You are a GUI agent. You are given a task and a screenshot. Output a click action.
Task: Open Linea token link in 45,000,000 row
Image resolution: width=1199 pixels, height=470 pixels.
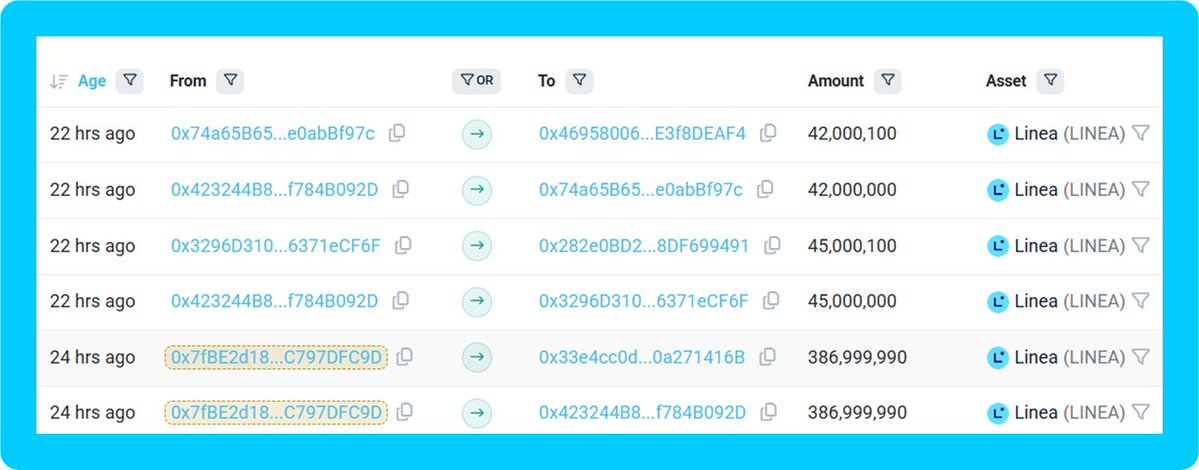coord(1057,301)
